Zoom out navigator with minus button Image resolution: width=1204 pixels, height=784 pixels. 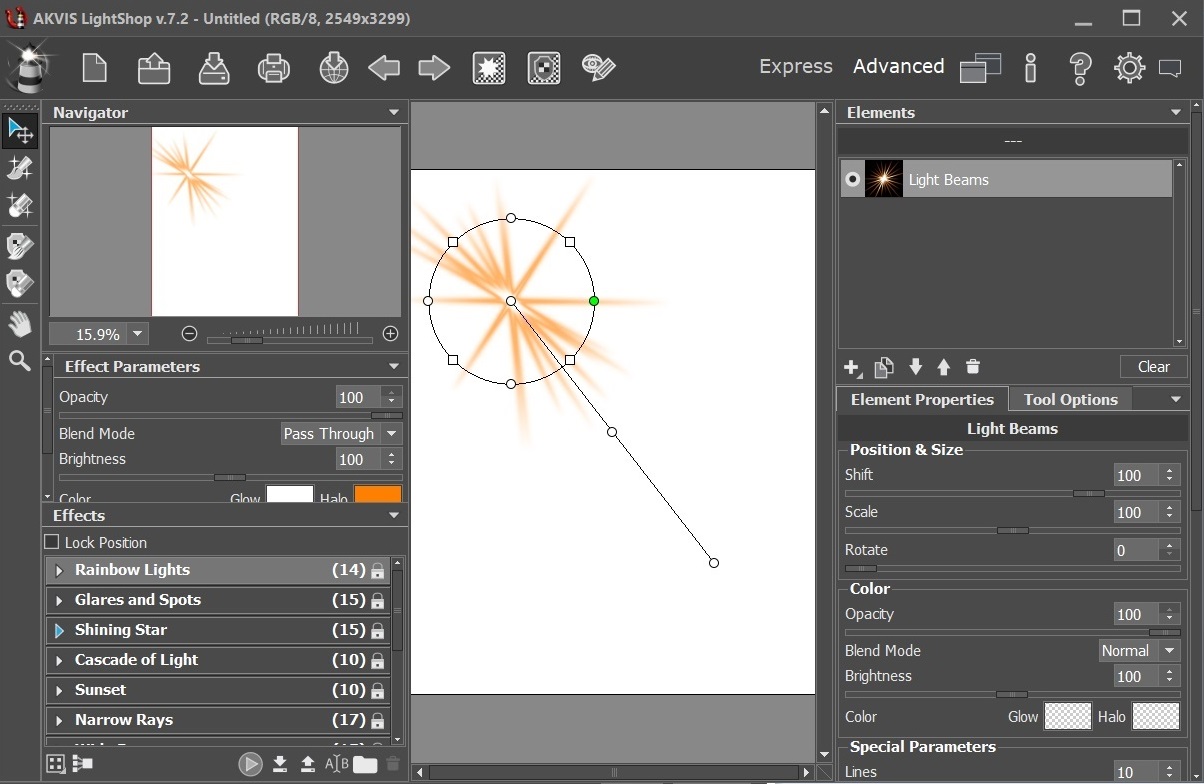(x=190, y=334)
